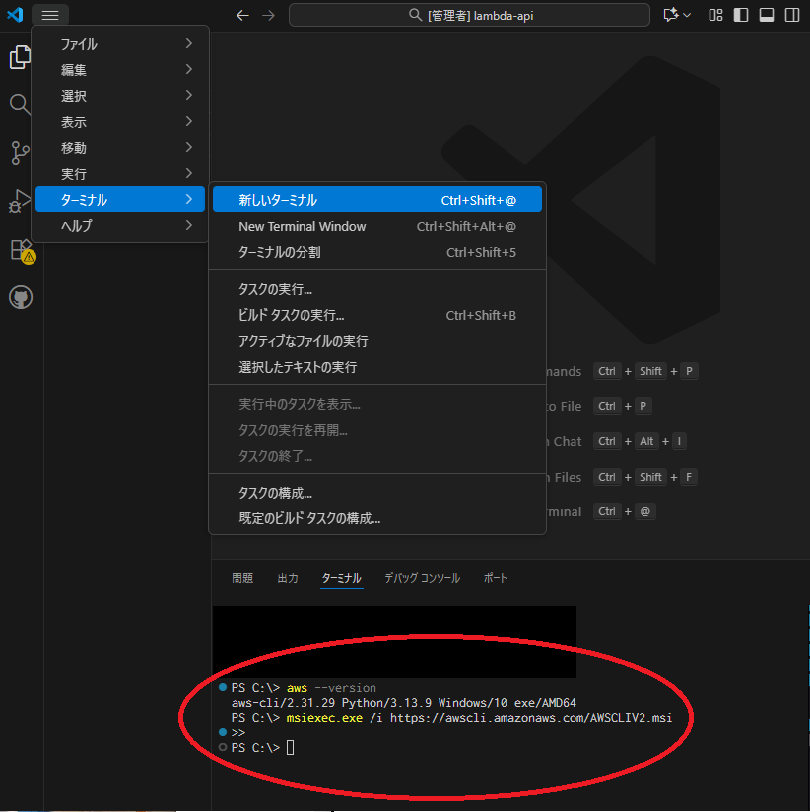Click the 'aws --version' command text
Viewport: 810px width, 812px height.
click(331, 688)
